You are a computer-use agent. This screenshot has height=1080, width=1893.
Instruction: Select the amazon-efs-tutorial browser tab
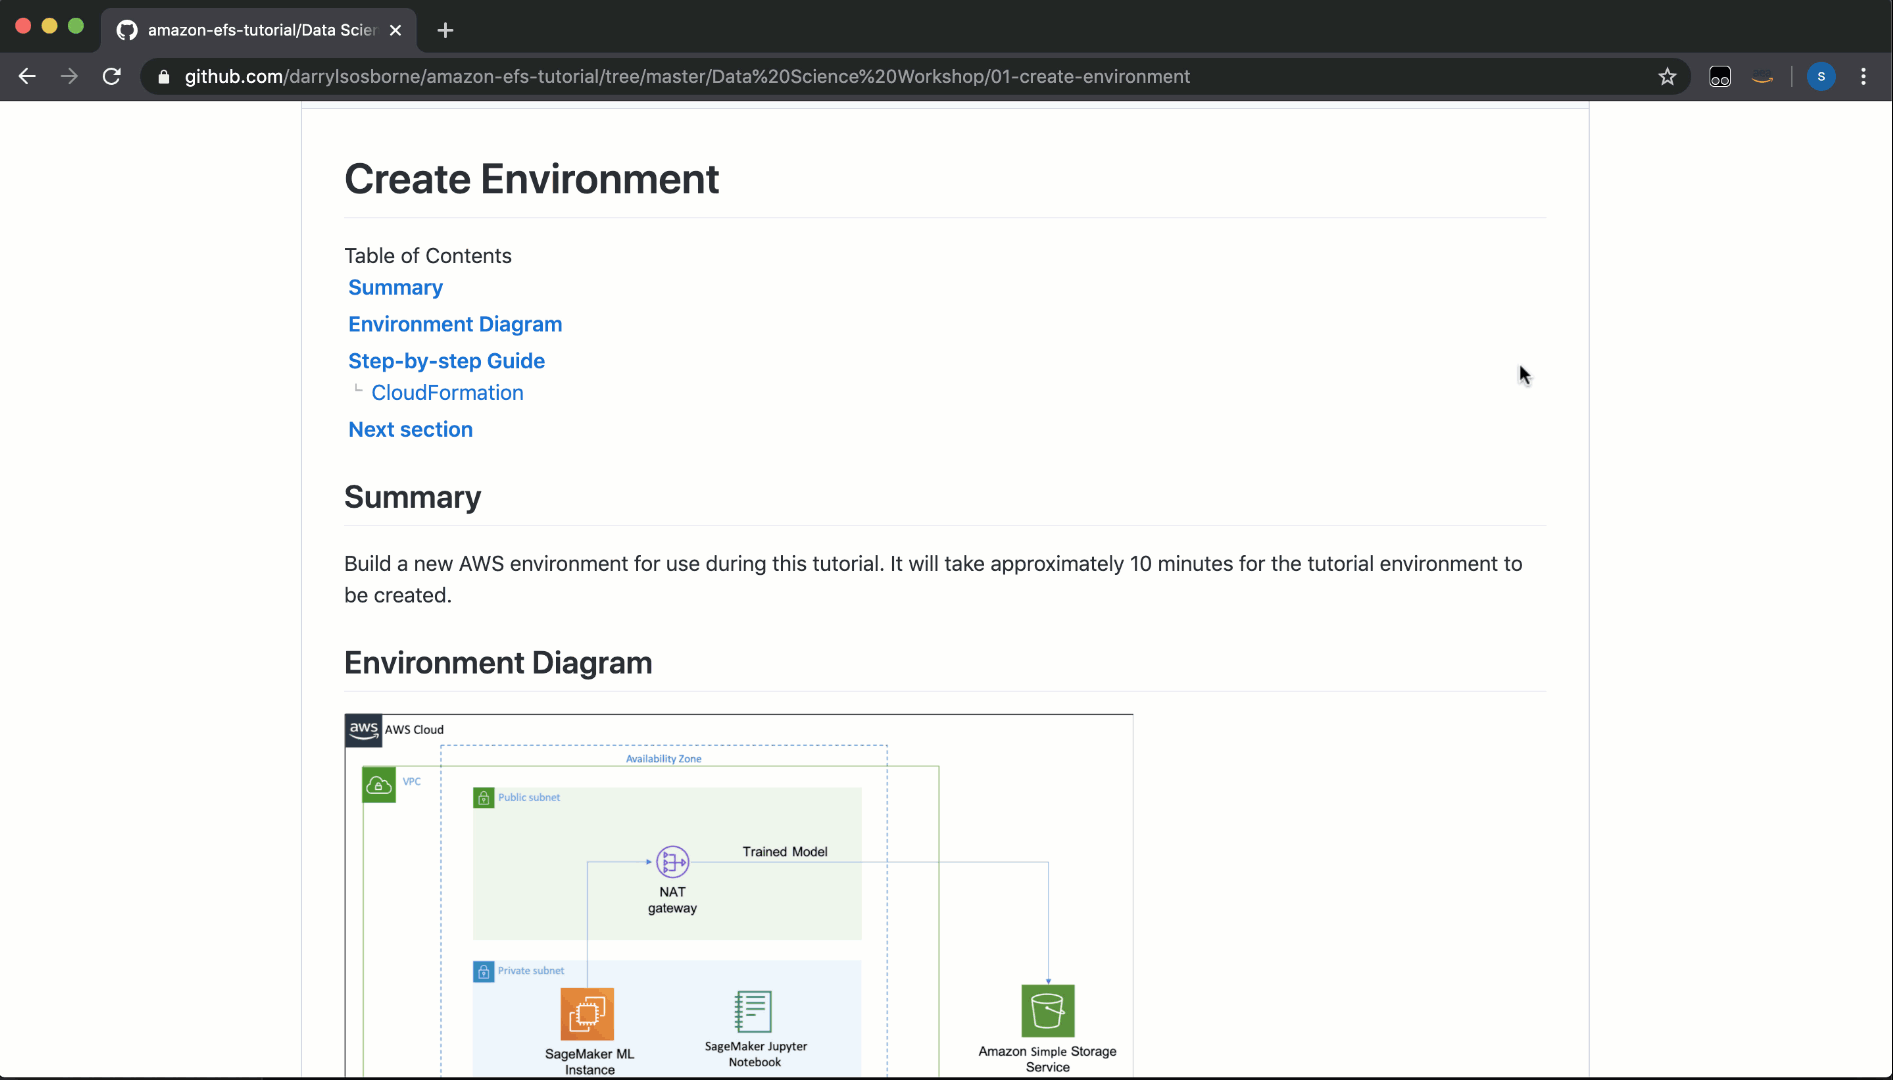click(259, 30)
